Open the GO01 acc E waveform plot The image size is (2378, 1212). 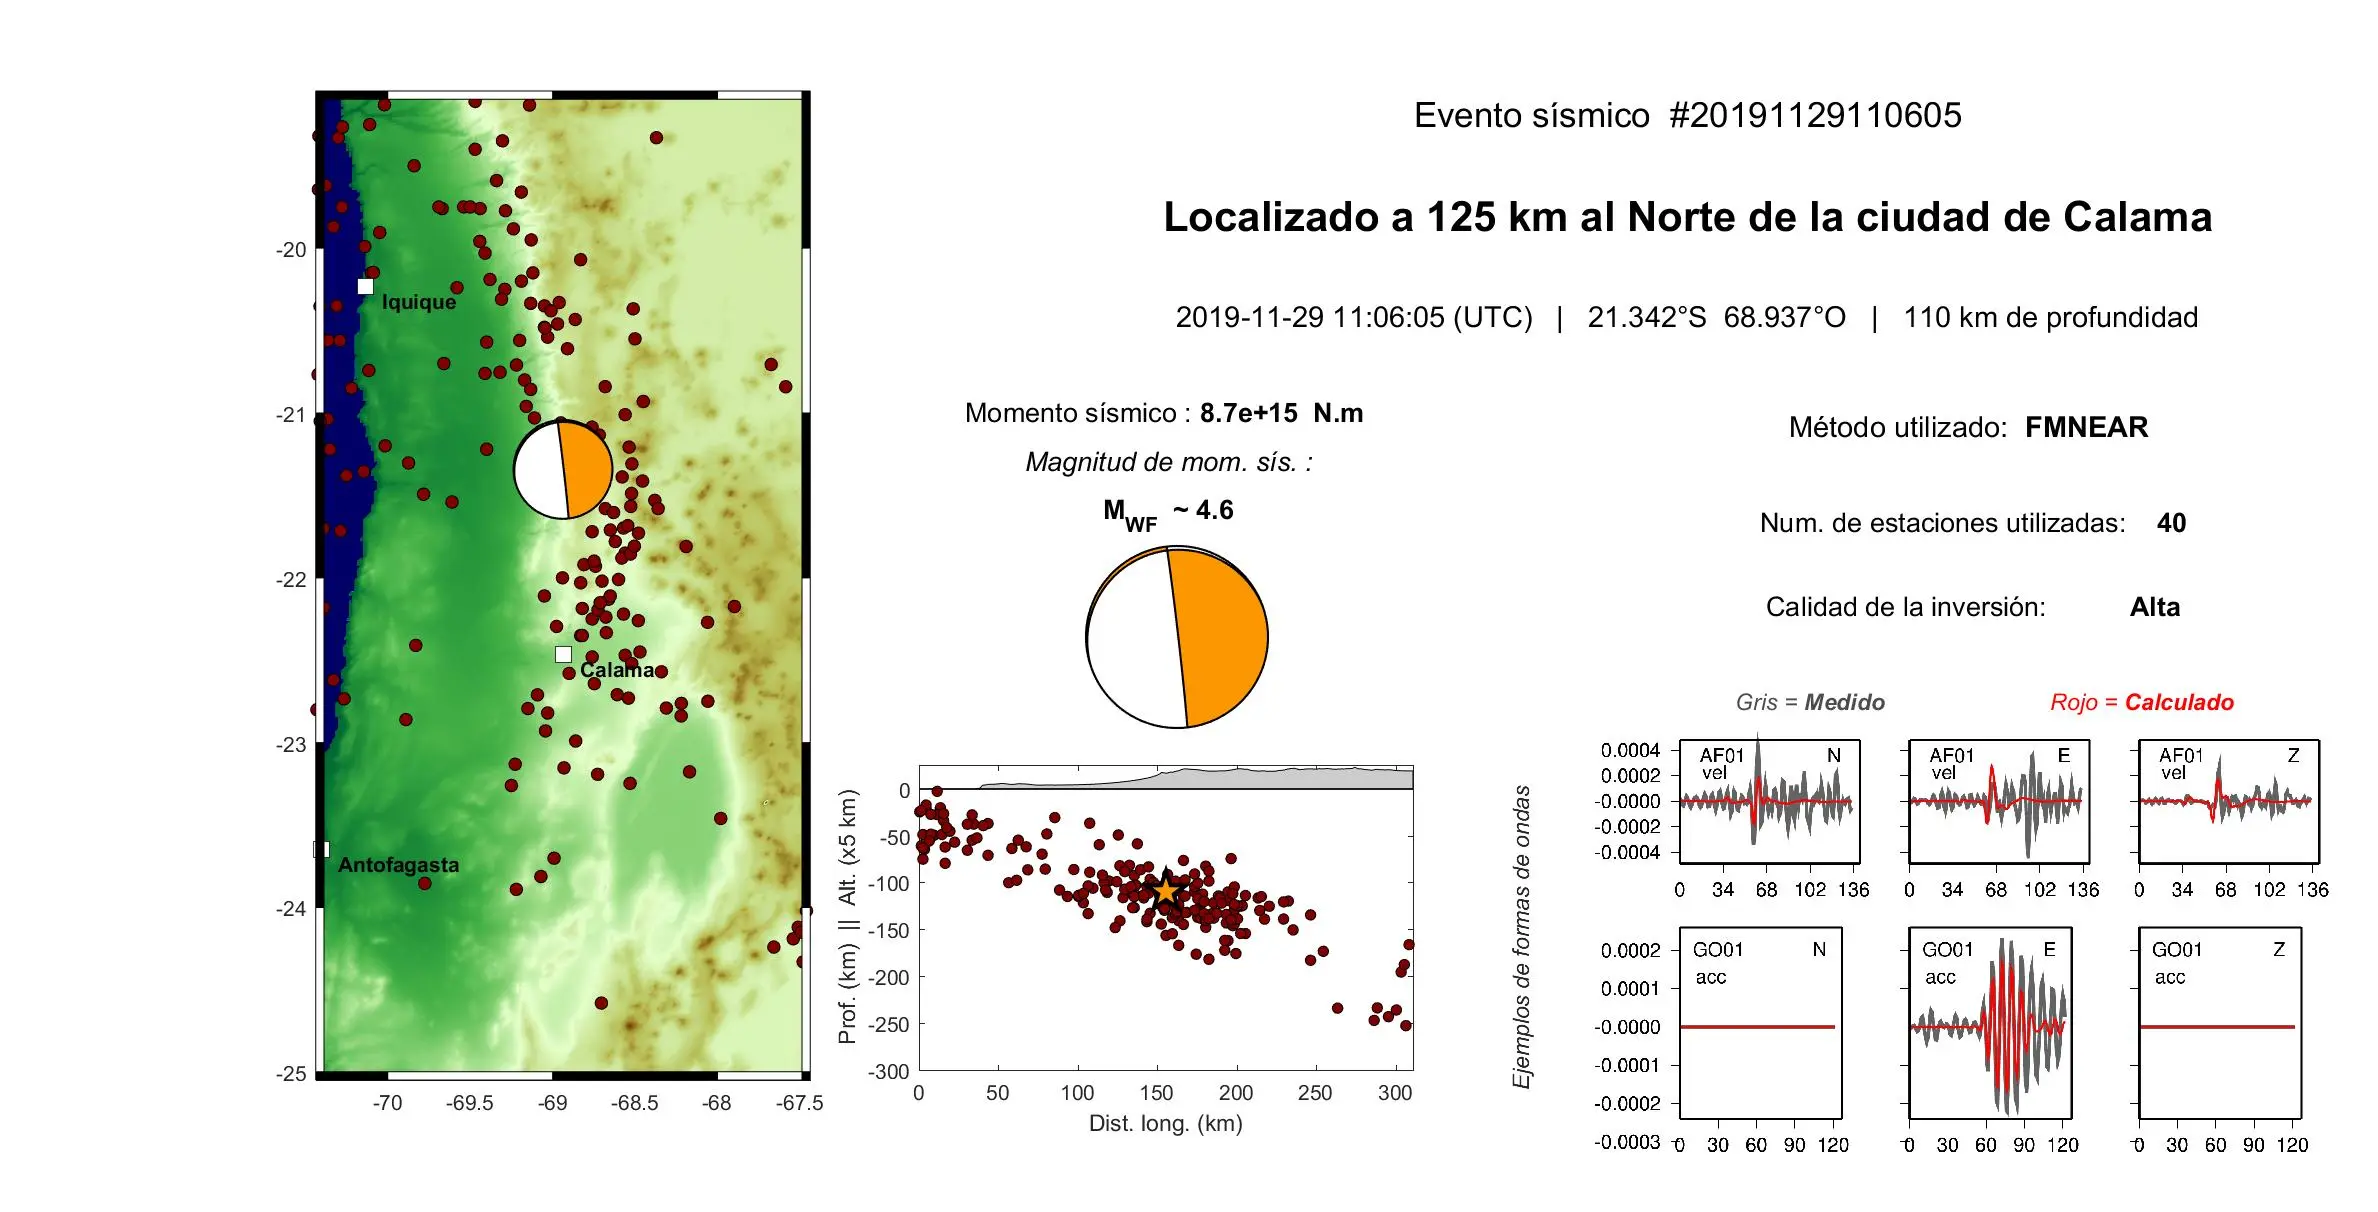click(1990, 1023)
